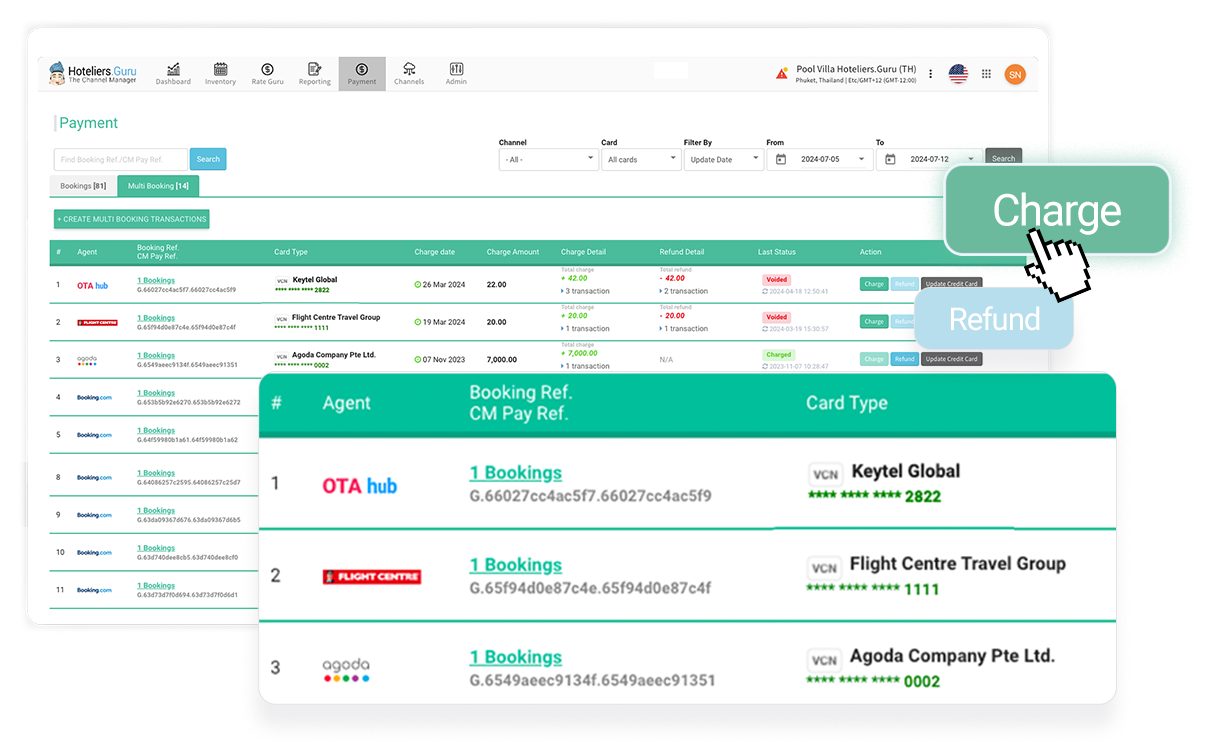Click the Voided badge in Keytel Global row
This screenshot has width=1218, height=756.
(776, 280)
